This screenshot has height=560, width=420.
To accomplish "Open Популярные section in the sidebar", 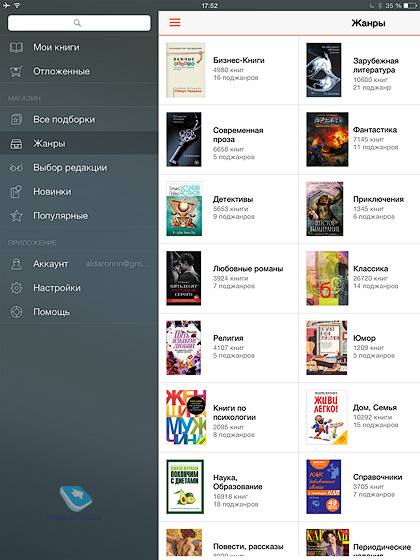I will 79,216.
